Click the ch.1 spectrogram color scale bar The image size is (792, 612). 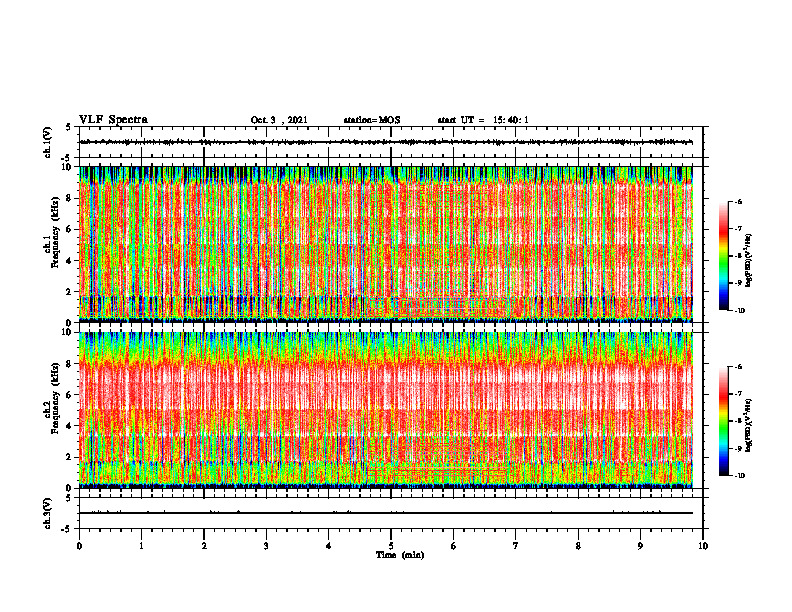tap(723, 256)
